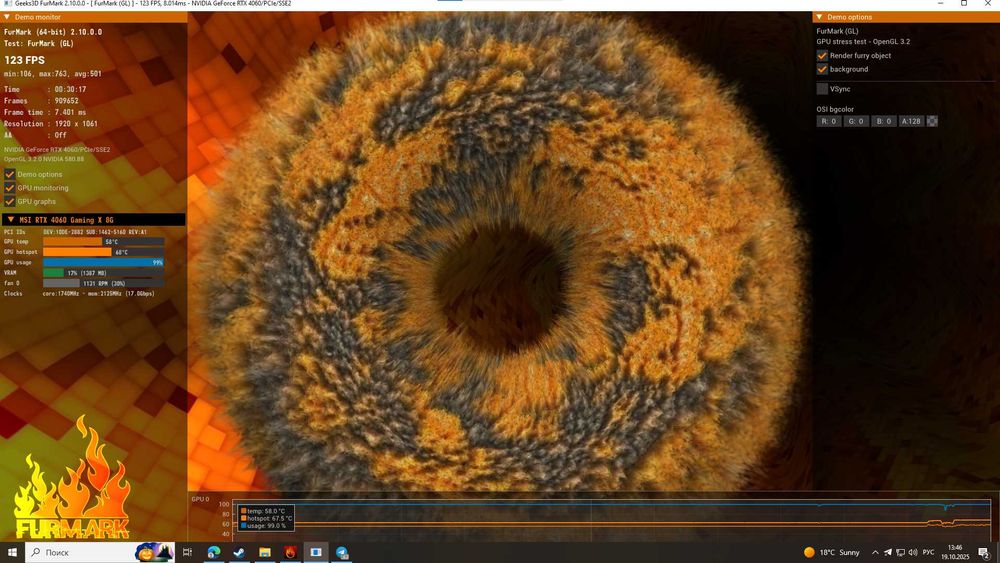The width and height of the screenshot is (1000, 563).
Task: Select the active window icon in taskbar
Action: pyautogui.click(x=316, y=552)
